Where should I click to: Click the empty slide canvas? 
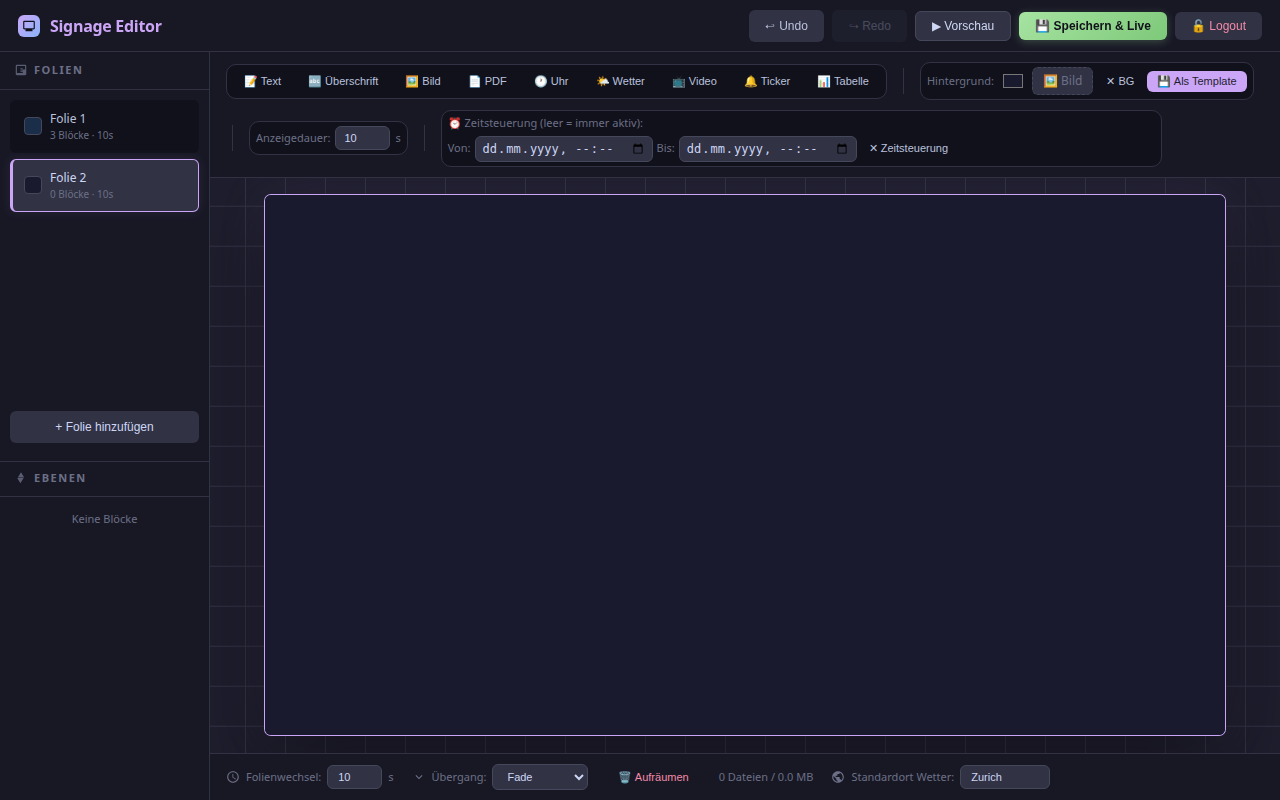745,465
